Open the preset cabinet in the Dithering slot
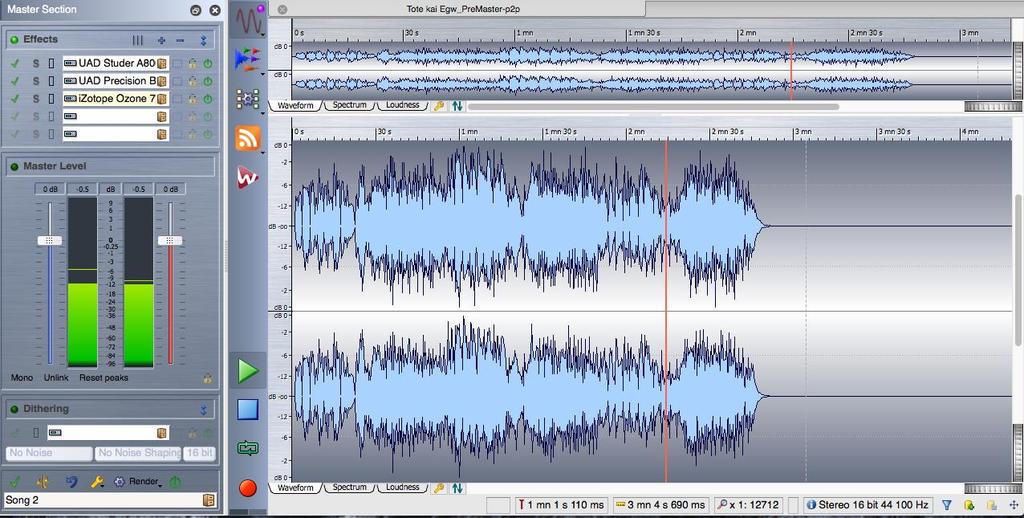Viewport: 1024px width, 518px height. [x=161, y=432]
